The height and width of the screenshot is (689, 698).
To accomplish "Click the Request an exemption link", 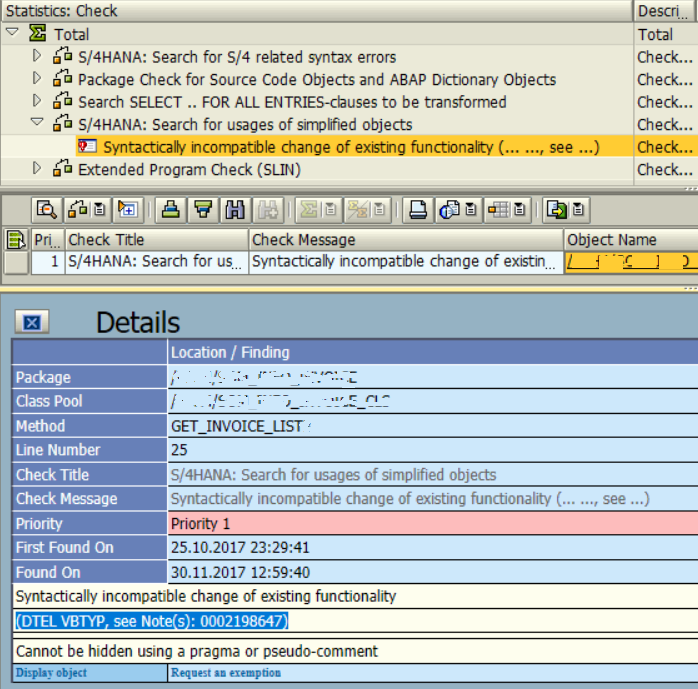I will click(x=226, y=673).
